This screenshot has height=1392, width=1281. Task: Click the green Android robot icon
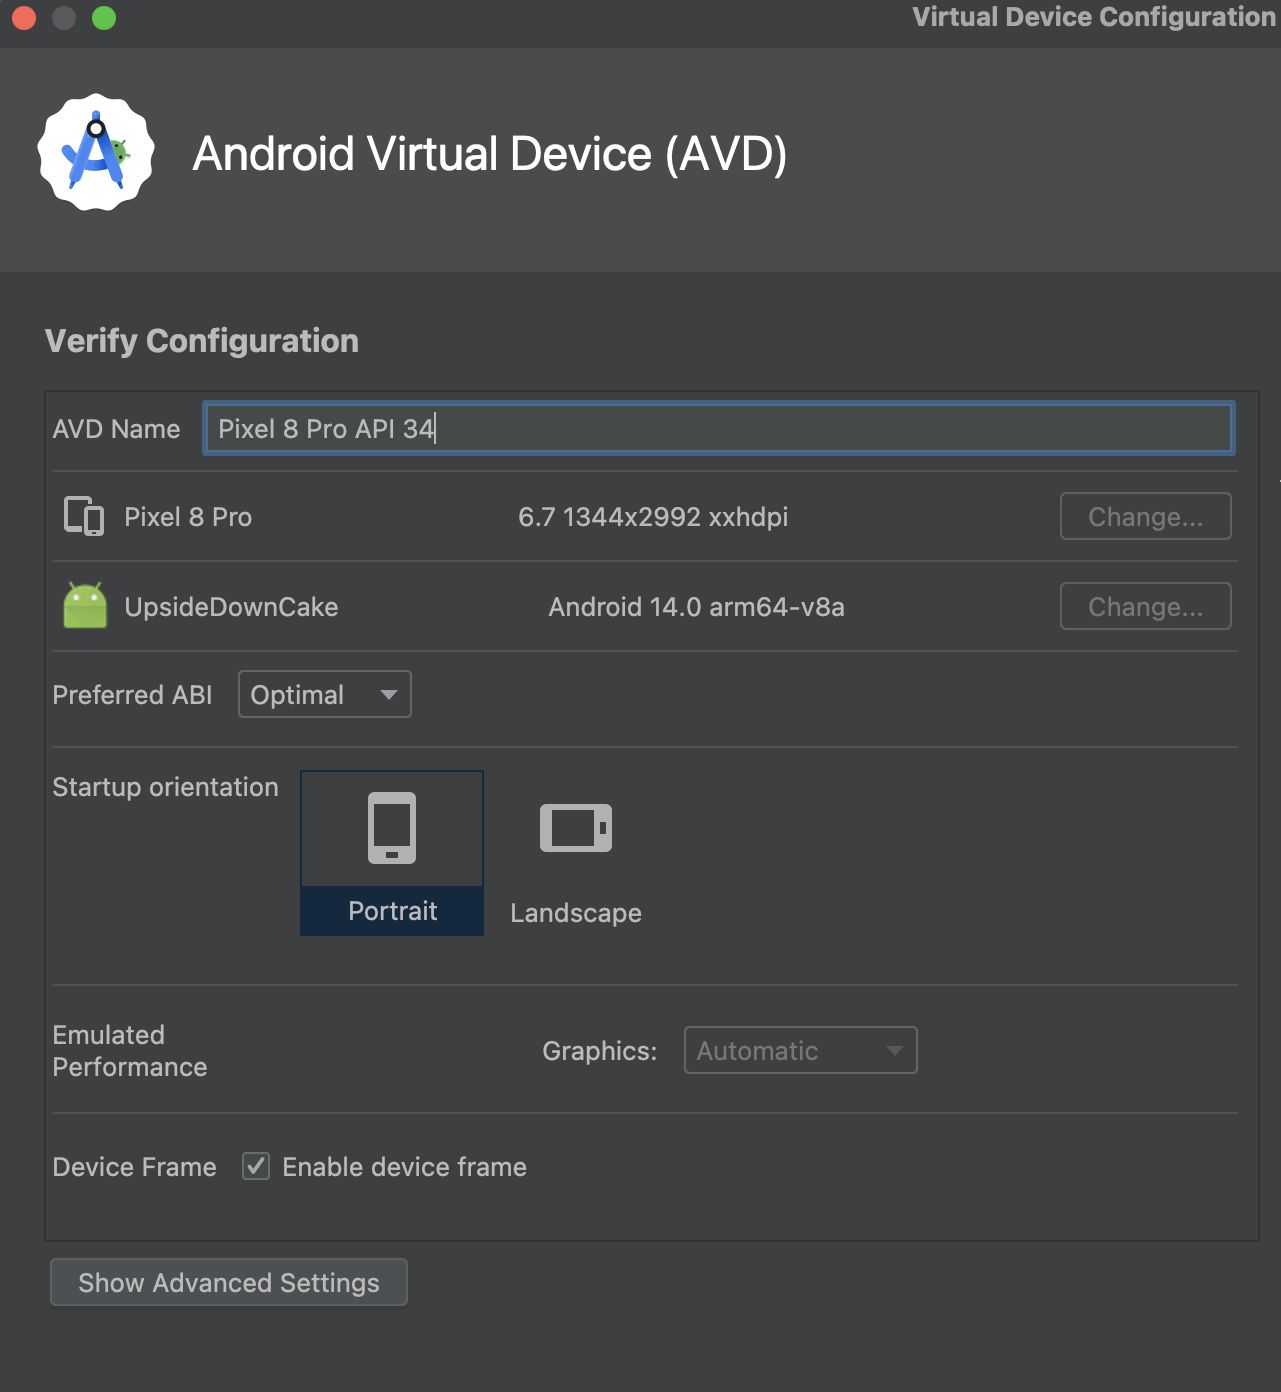tap(85, 606)
